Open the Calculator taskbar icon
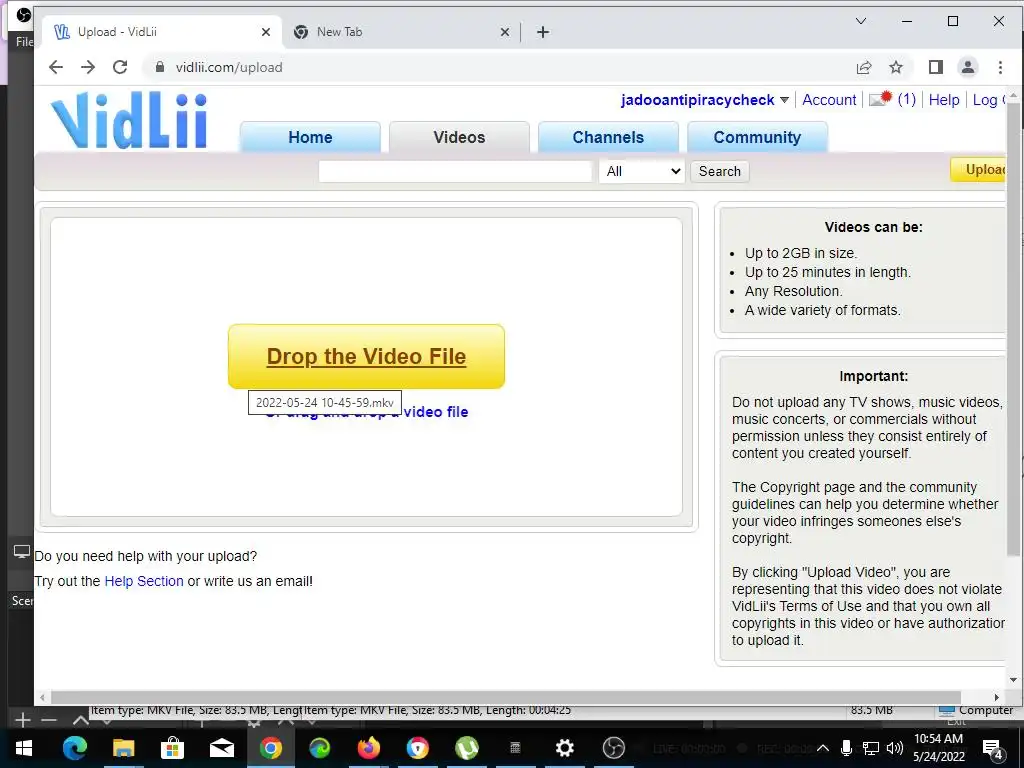Screen dimensions: 1024x768 pyautogui.click(x=515, y=748)
